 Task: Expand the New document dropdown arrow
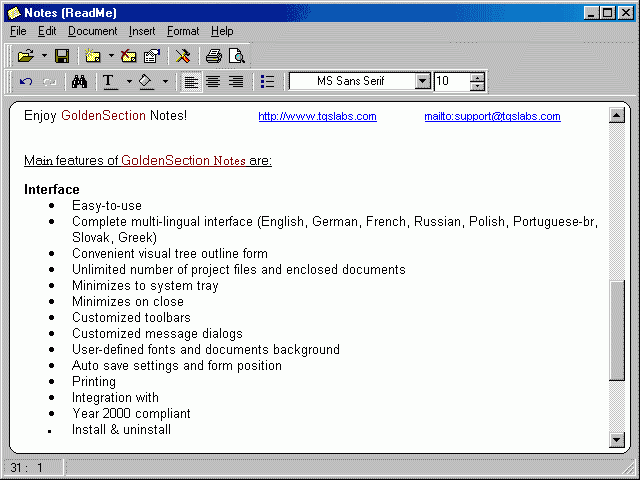tap(111, 56)
